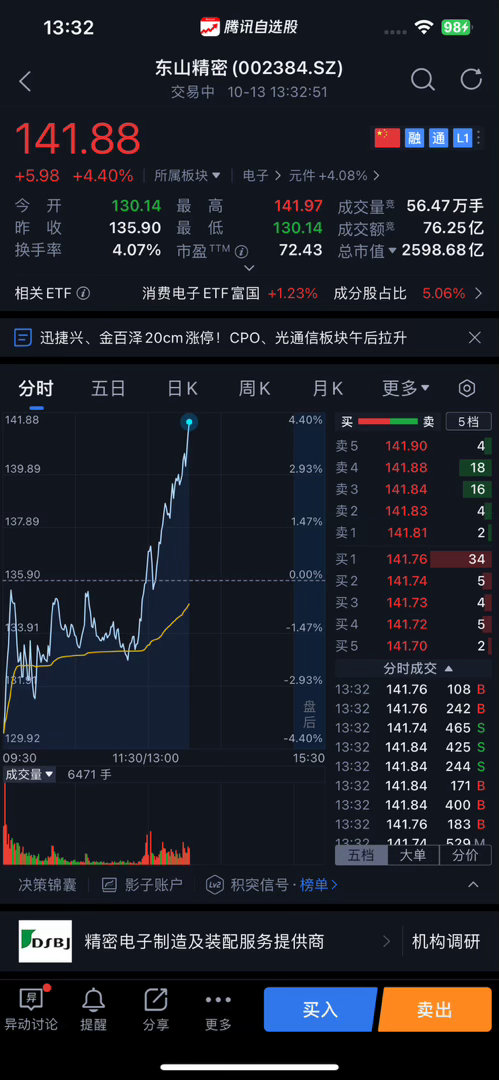Go back using the left chevron
The image size is (499, 1080).
pos(26,81)
